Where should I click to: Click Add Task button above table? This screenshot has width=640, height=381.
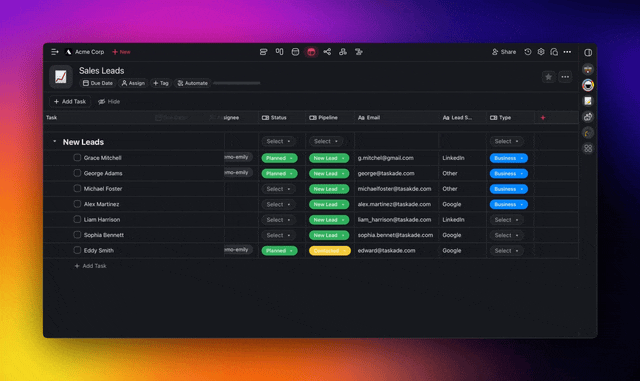coord(70,101)
